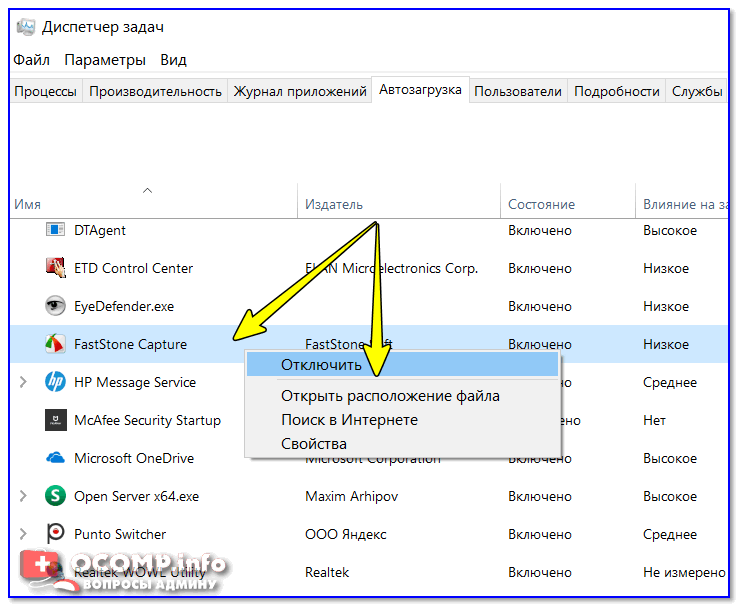Click Высокое impact in DTAgent row

[670, 230]
